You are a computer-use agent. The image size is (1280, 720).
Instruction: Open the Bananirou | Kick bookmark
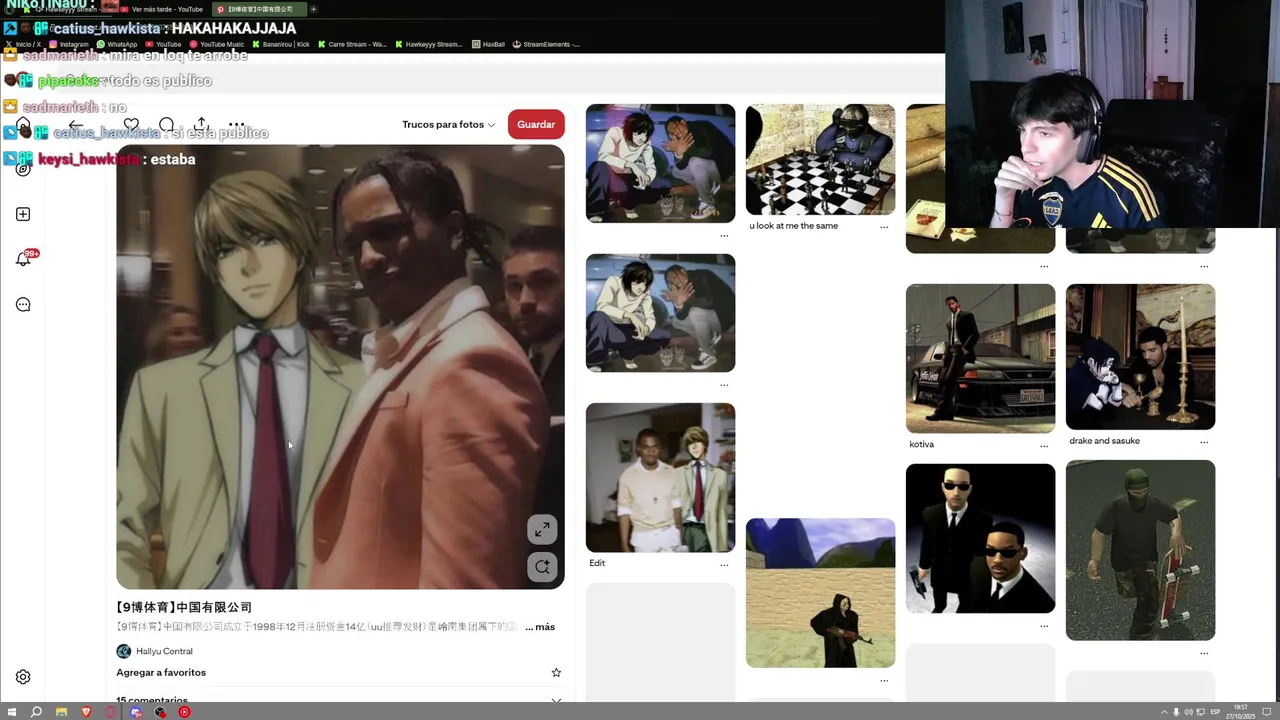(281, 44)
